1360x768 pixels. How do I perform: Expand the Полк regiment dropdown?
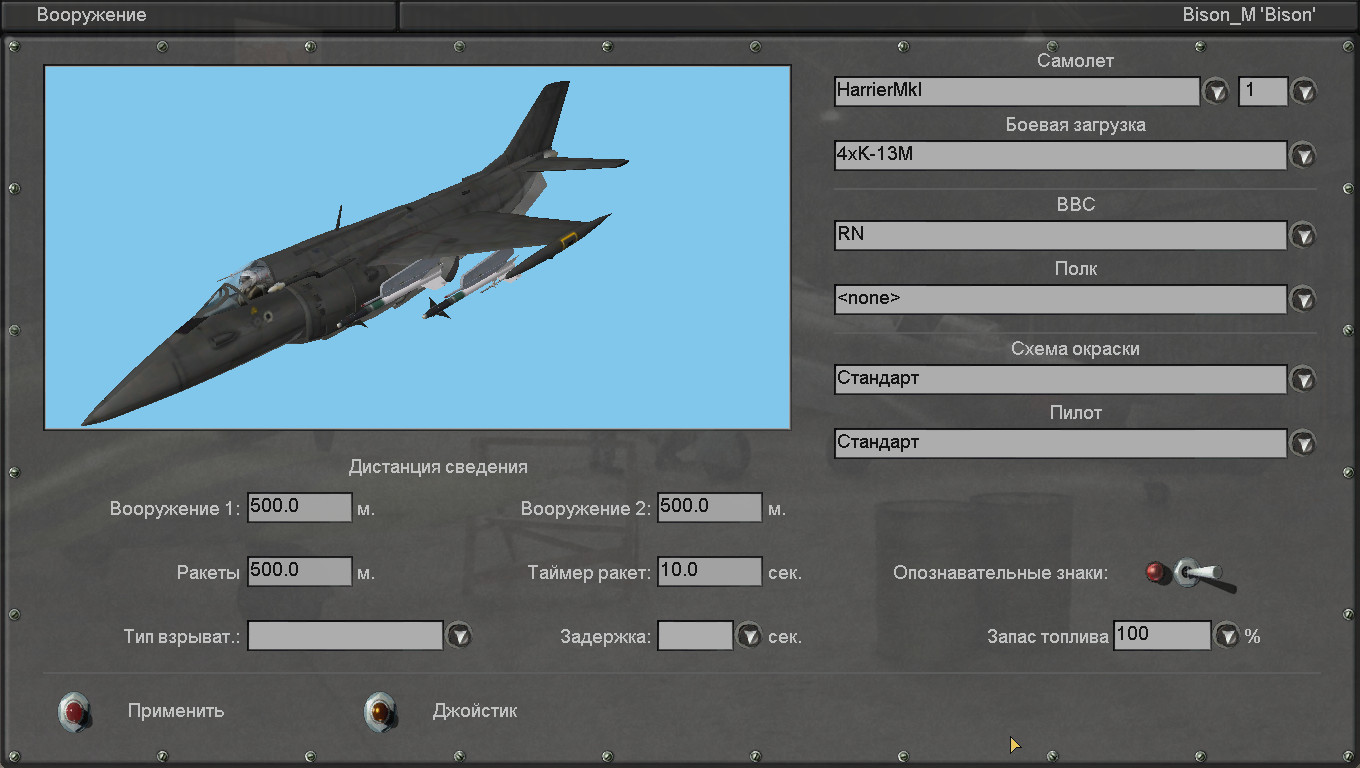click(x=1303, y=299)
